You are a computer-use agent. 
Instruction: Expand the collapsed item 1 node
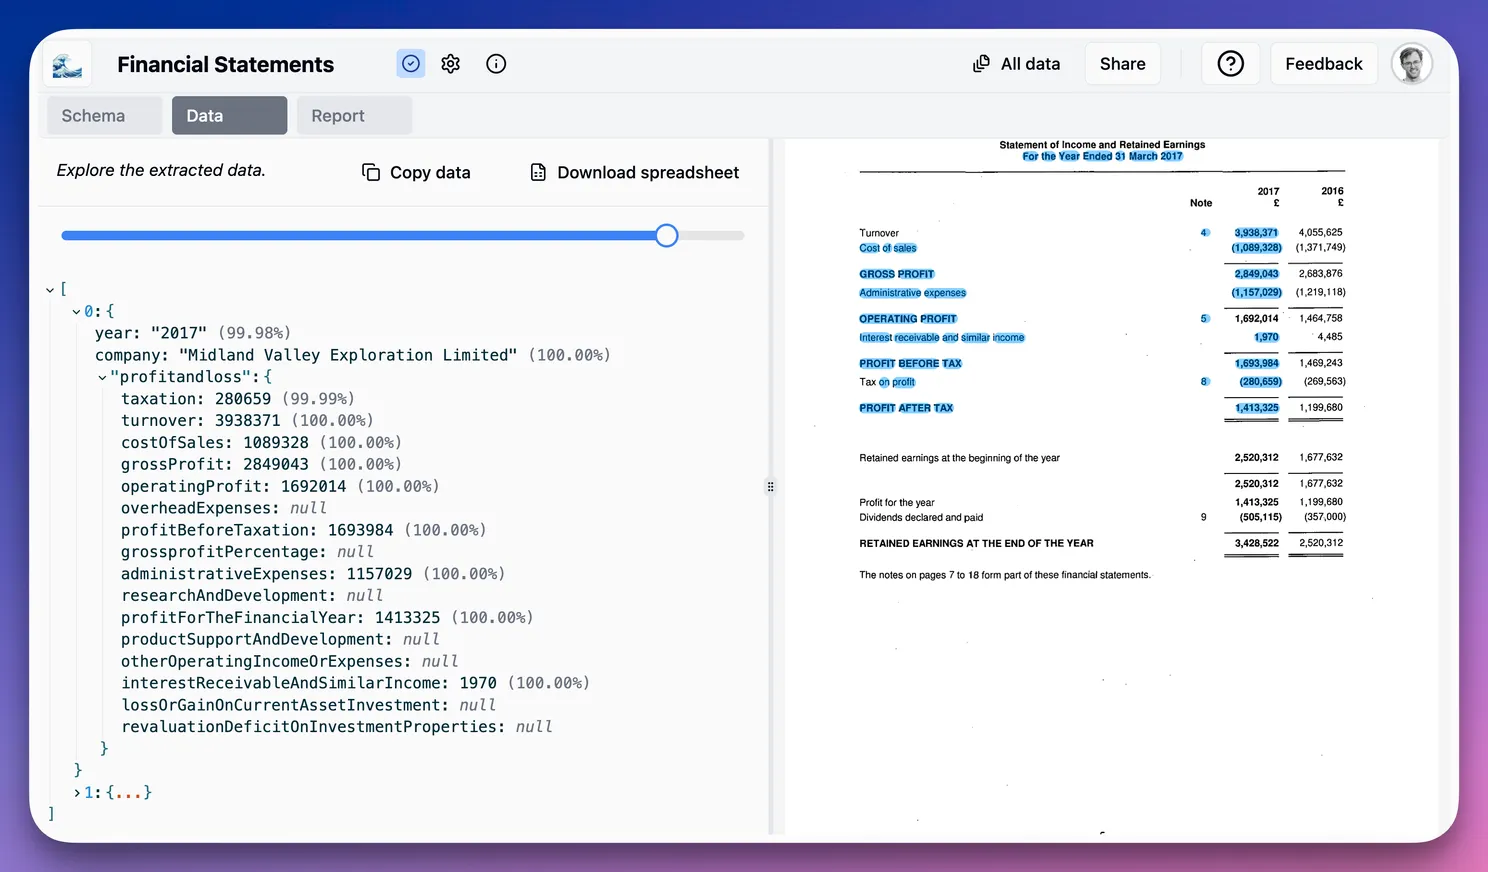point(77,793)
